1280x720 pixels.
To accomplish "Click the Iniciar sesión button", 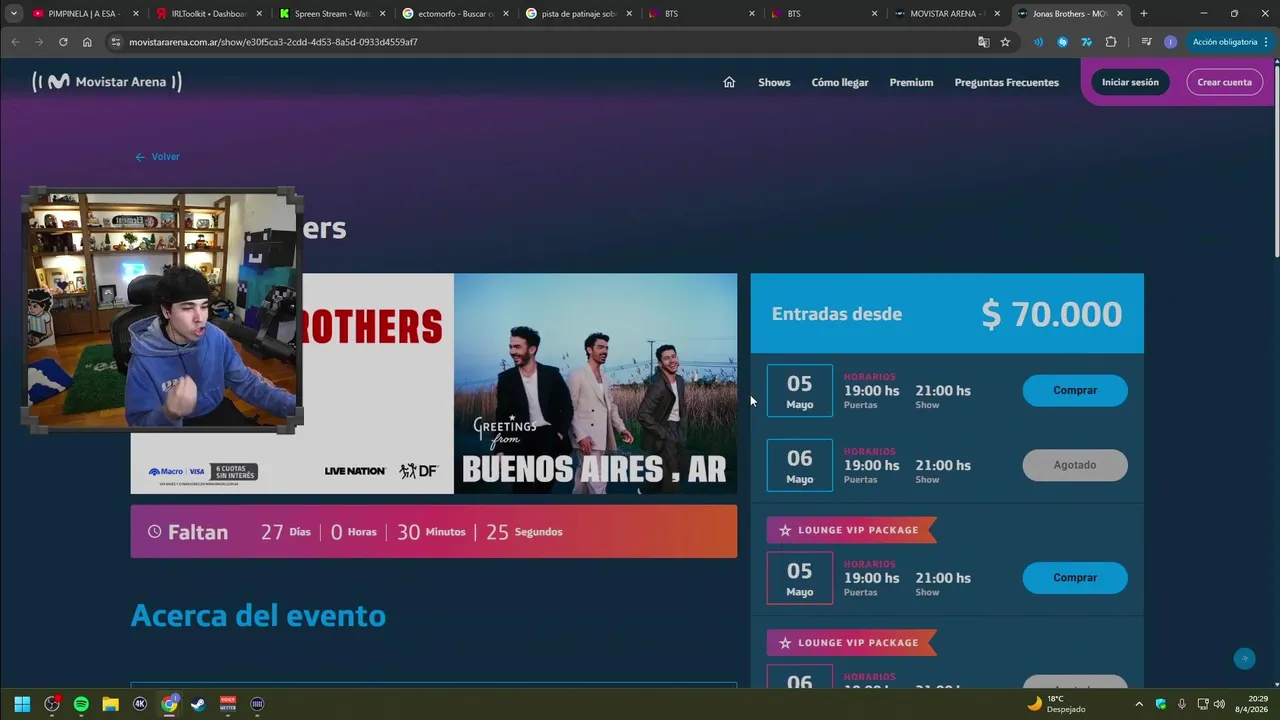I will [1130, 82].
